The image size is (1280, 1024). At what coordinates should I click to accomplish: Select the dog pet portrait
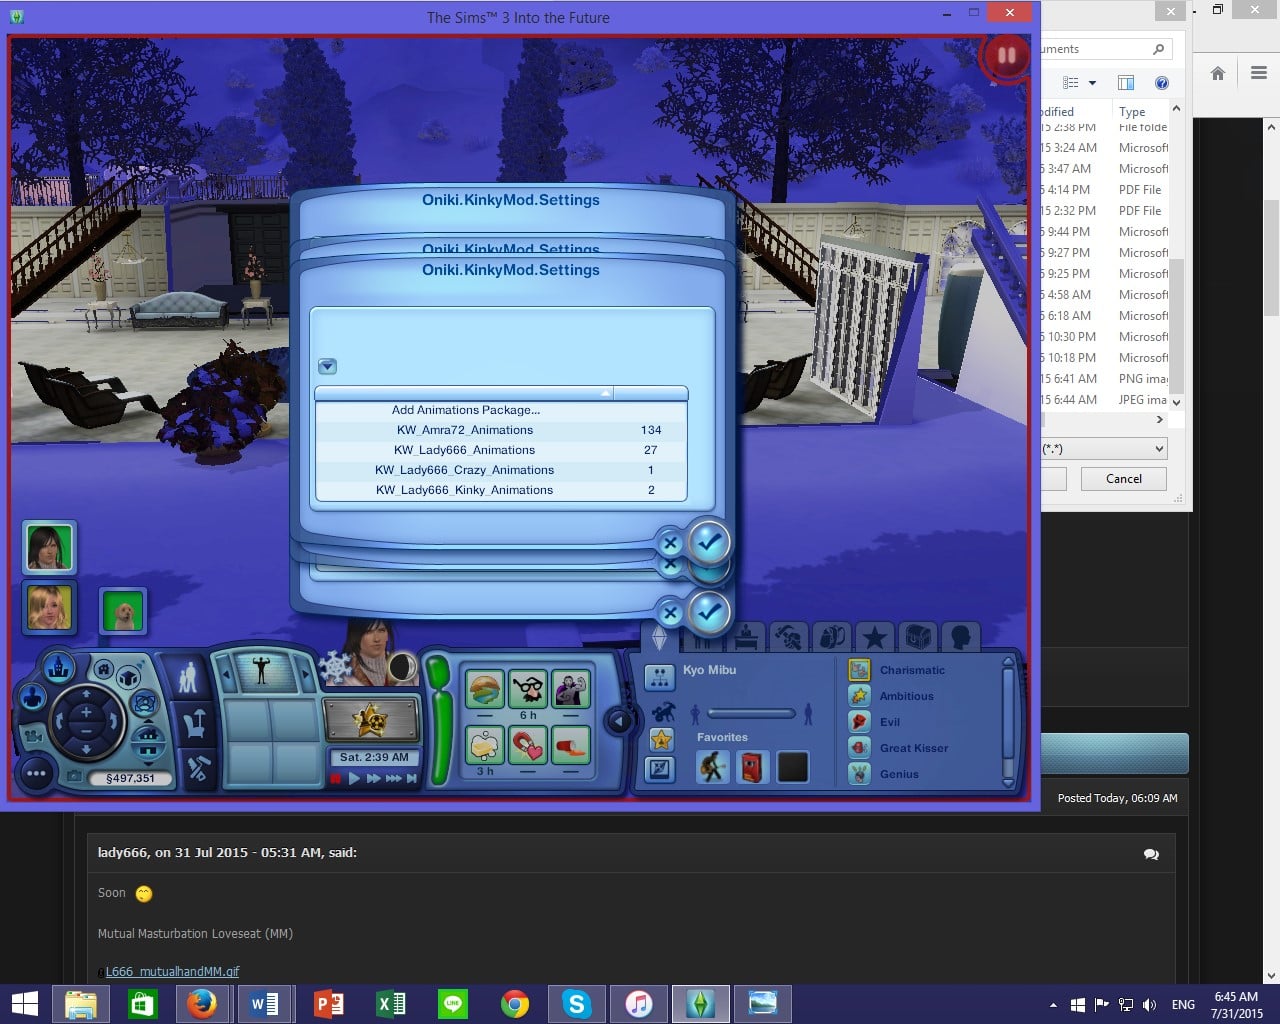[x=123, y=611]
